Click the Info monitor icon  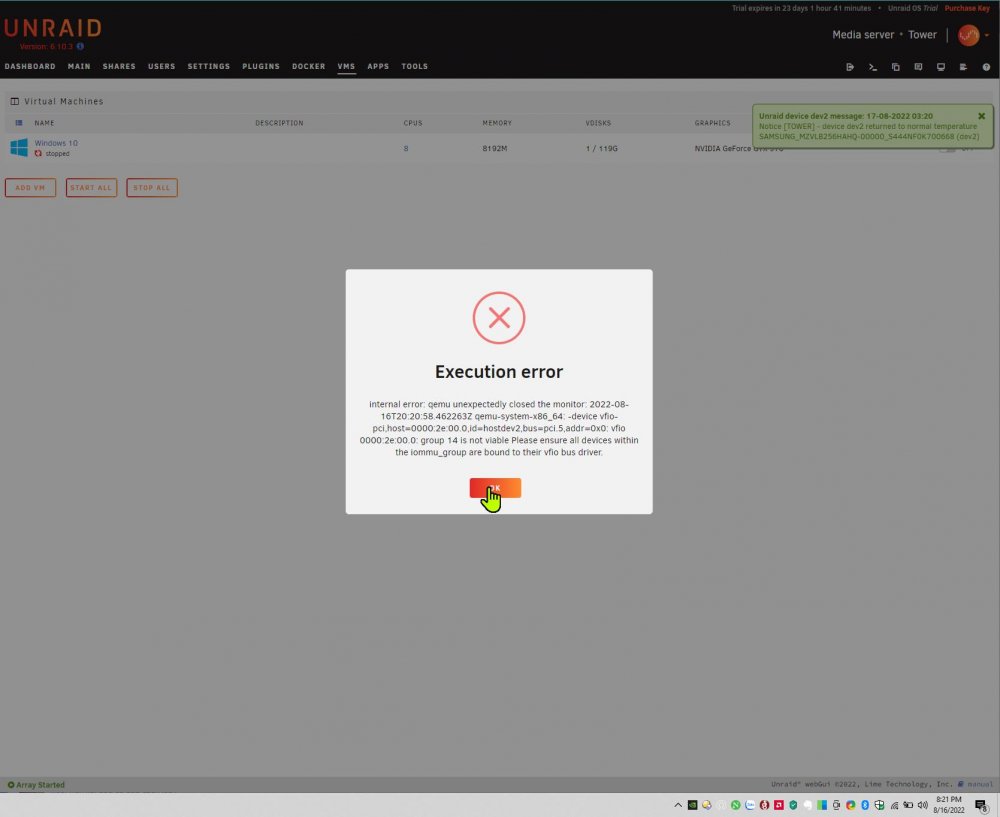pyautogui.click(x=941, y=67)
